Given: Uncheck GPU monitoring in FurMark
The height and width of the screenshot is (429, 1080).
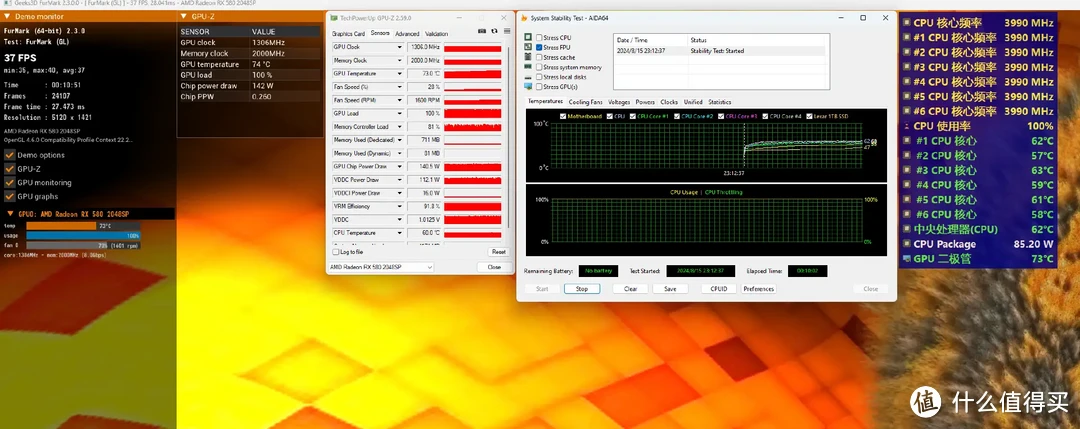Looking at the screenshot, I should (10, 182).
